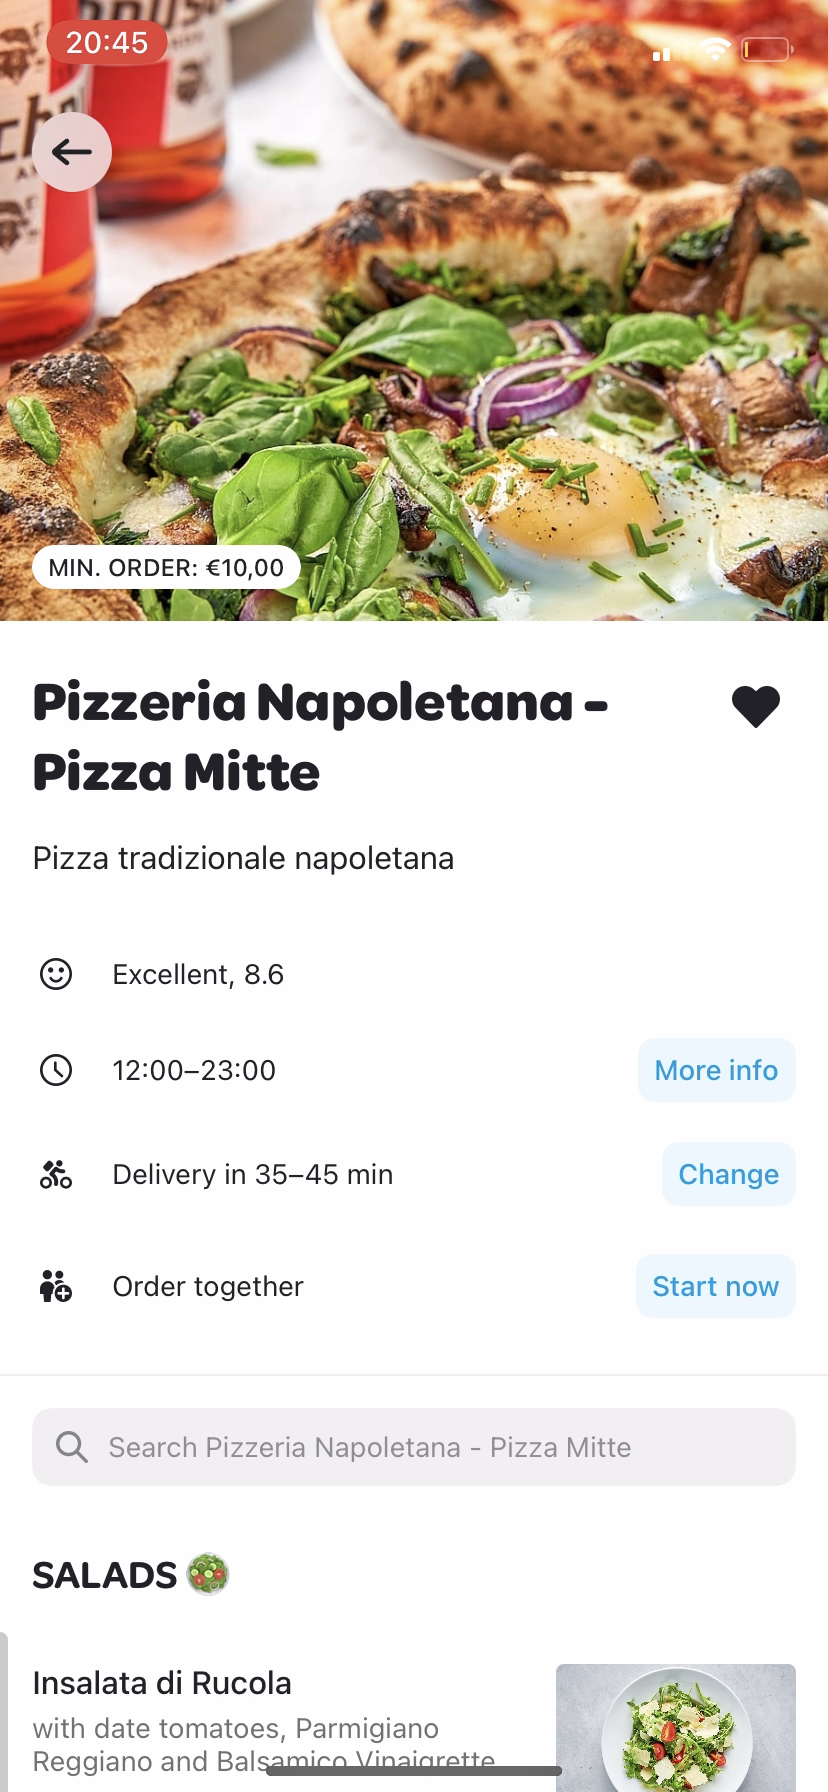Screen dimensions: 828x1792
Task: Click the salad bowl emoji icon
Action: pos(208,1575)
